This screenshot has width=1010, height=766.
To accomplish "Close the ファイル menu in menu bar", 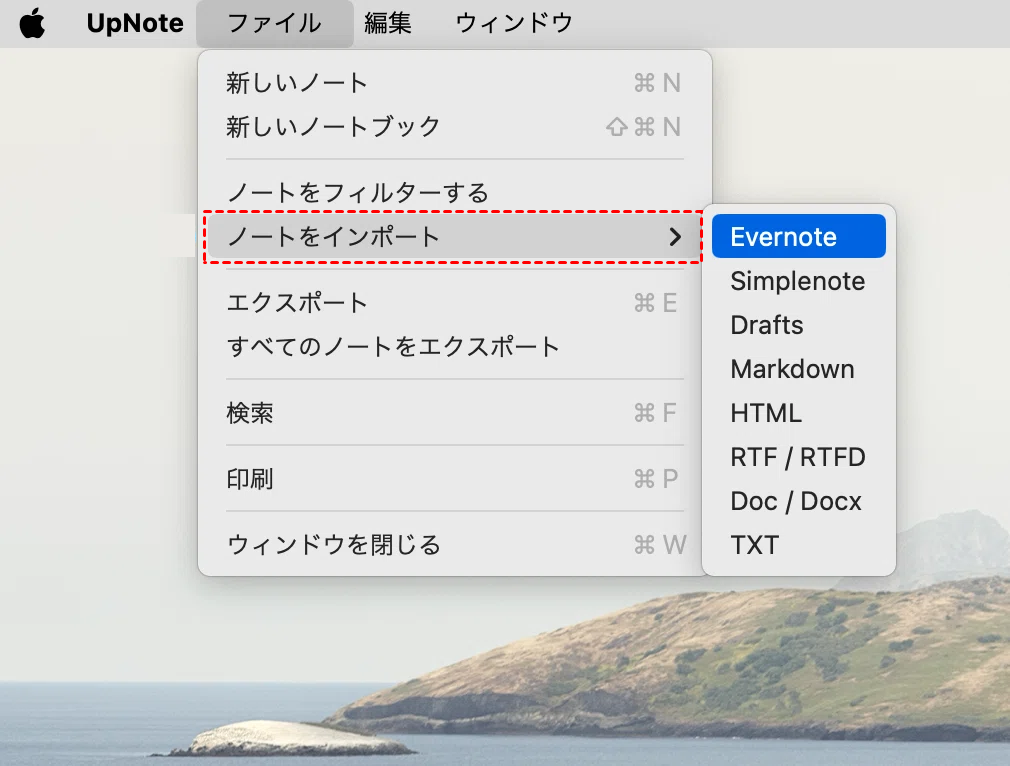I will coord(274,23).
